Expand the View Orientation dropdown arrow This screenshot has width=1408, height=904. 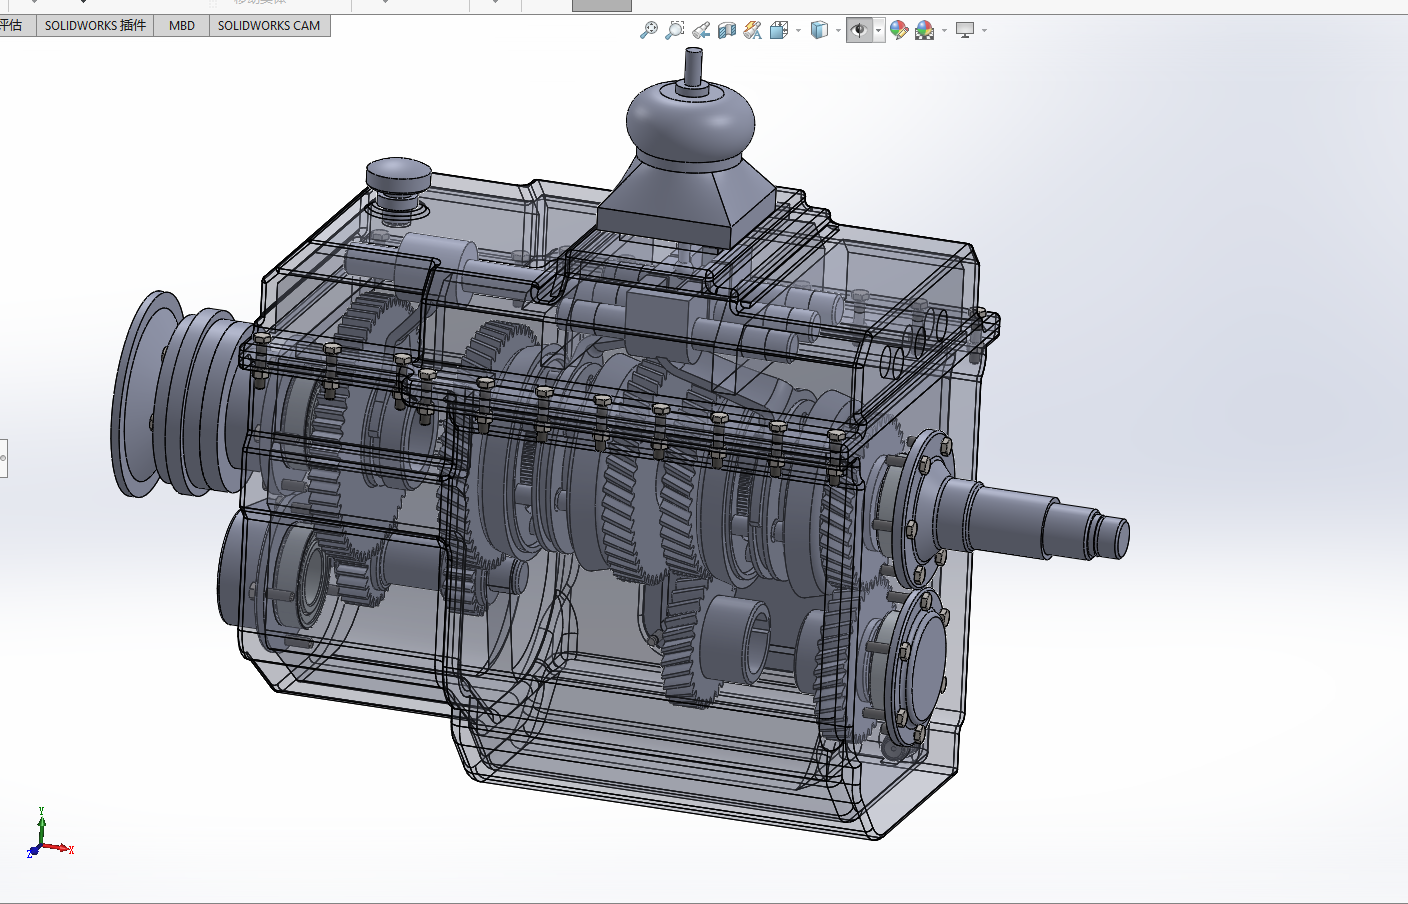coord(798,30)
